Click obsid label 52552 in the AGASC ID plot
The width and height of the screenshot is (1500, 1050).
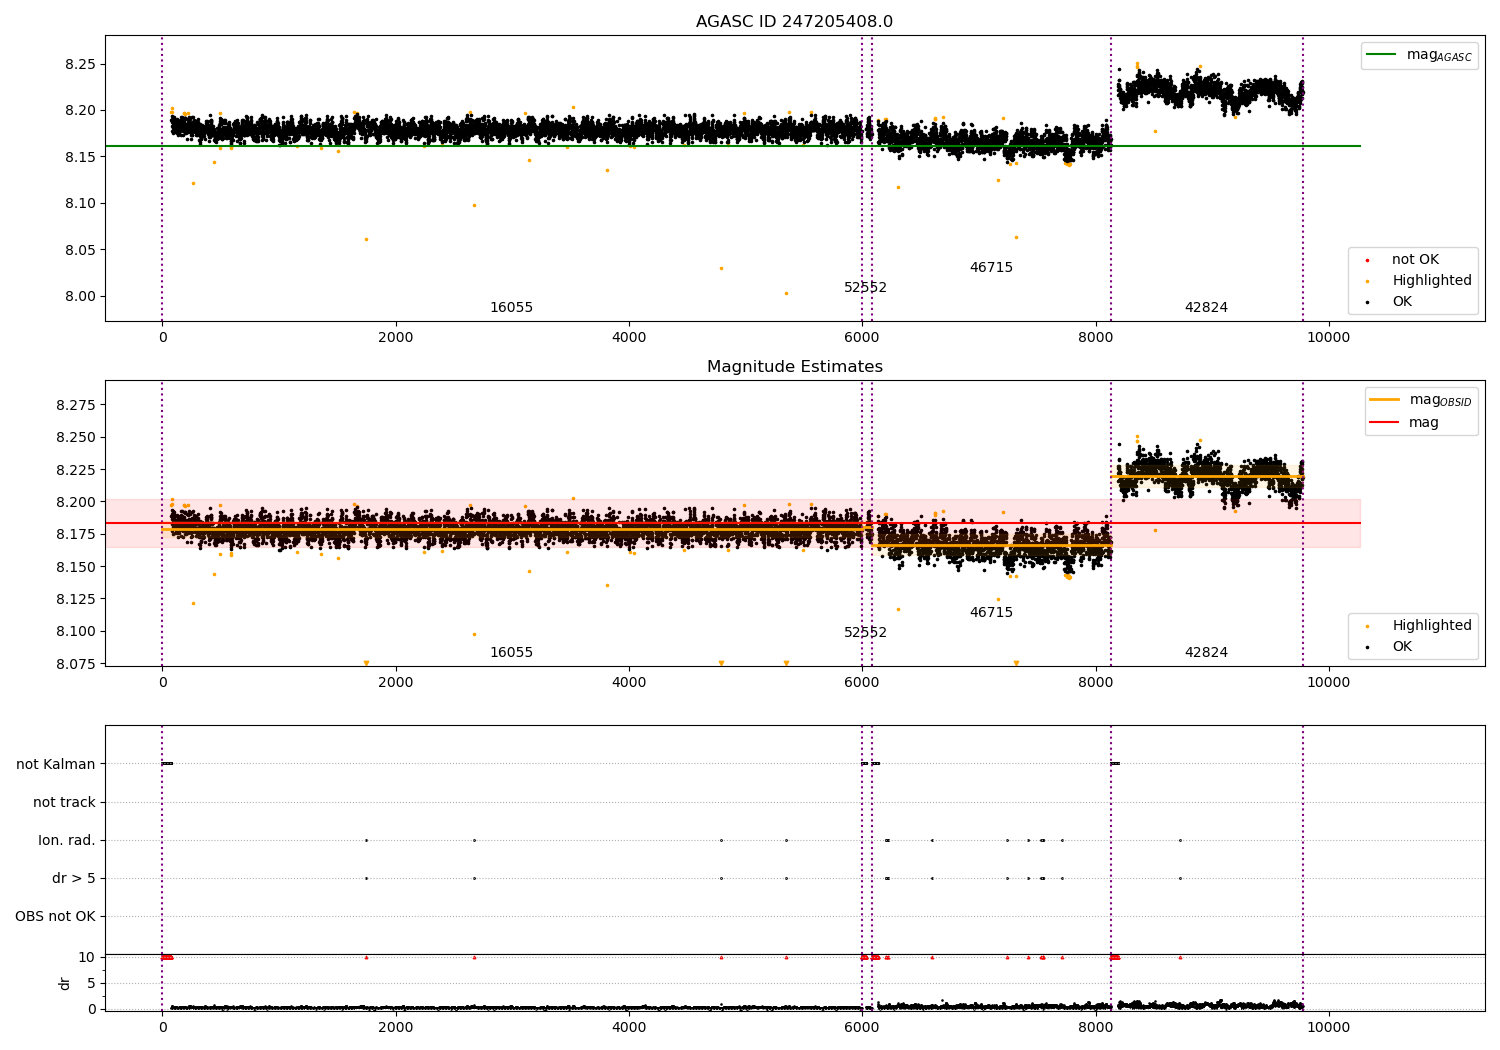(865, 288)
